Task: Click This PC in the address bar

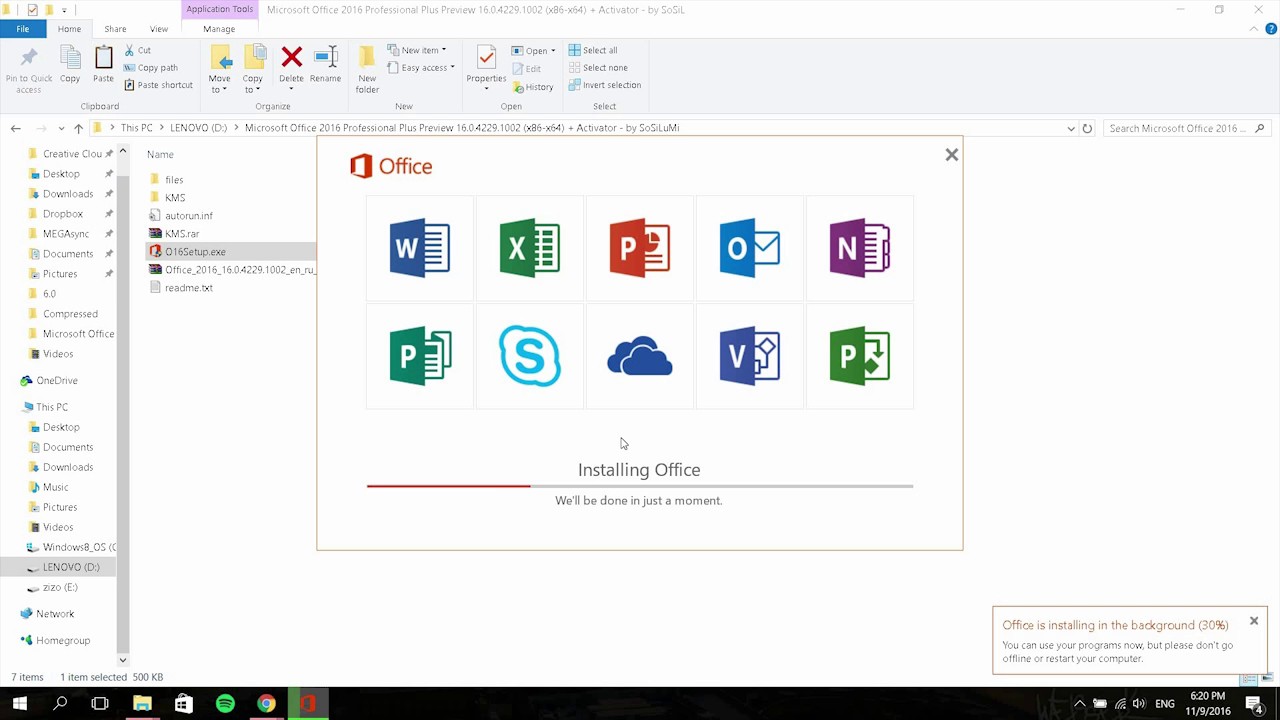Action: tap(136, 128)
